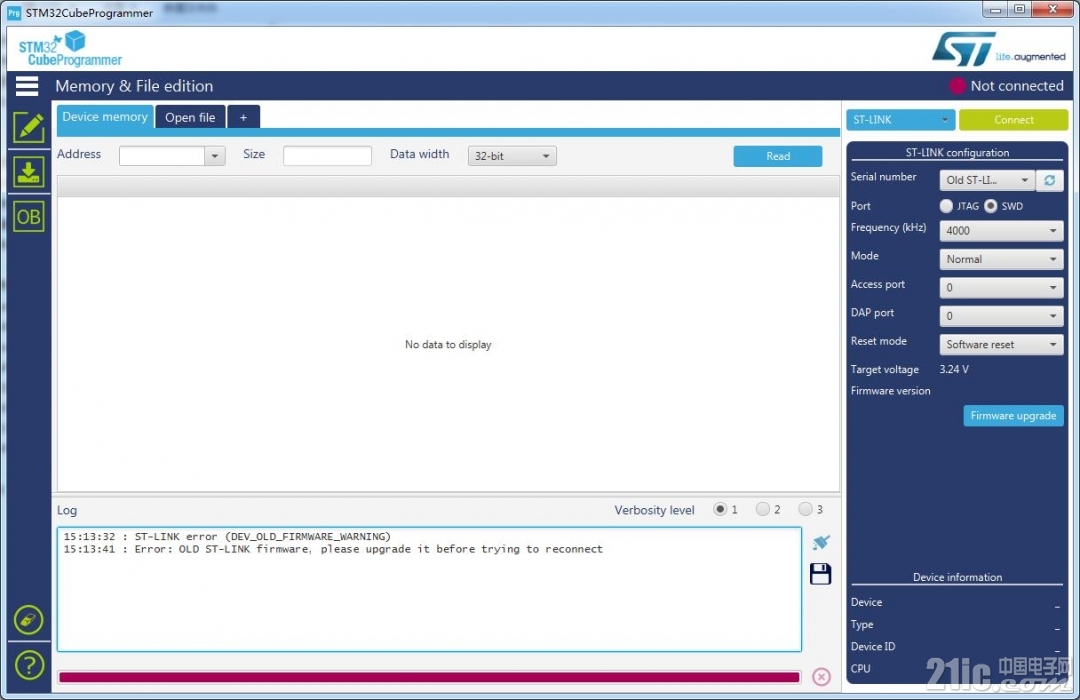Click the CPU label in Device information
The image size is (1080, 700).
861,668
